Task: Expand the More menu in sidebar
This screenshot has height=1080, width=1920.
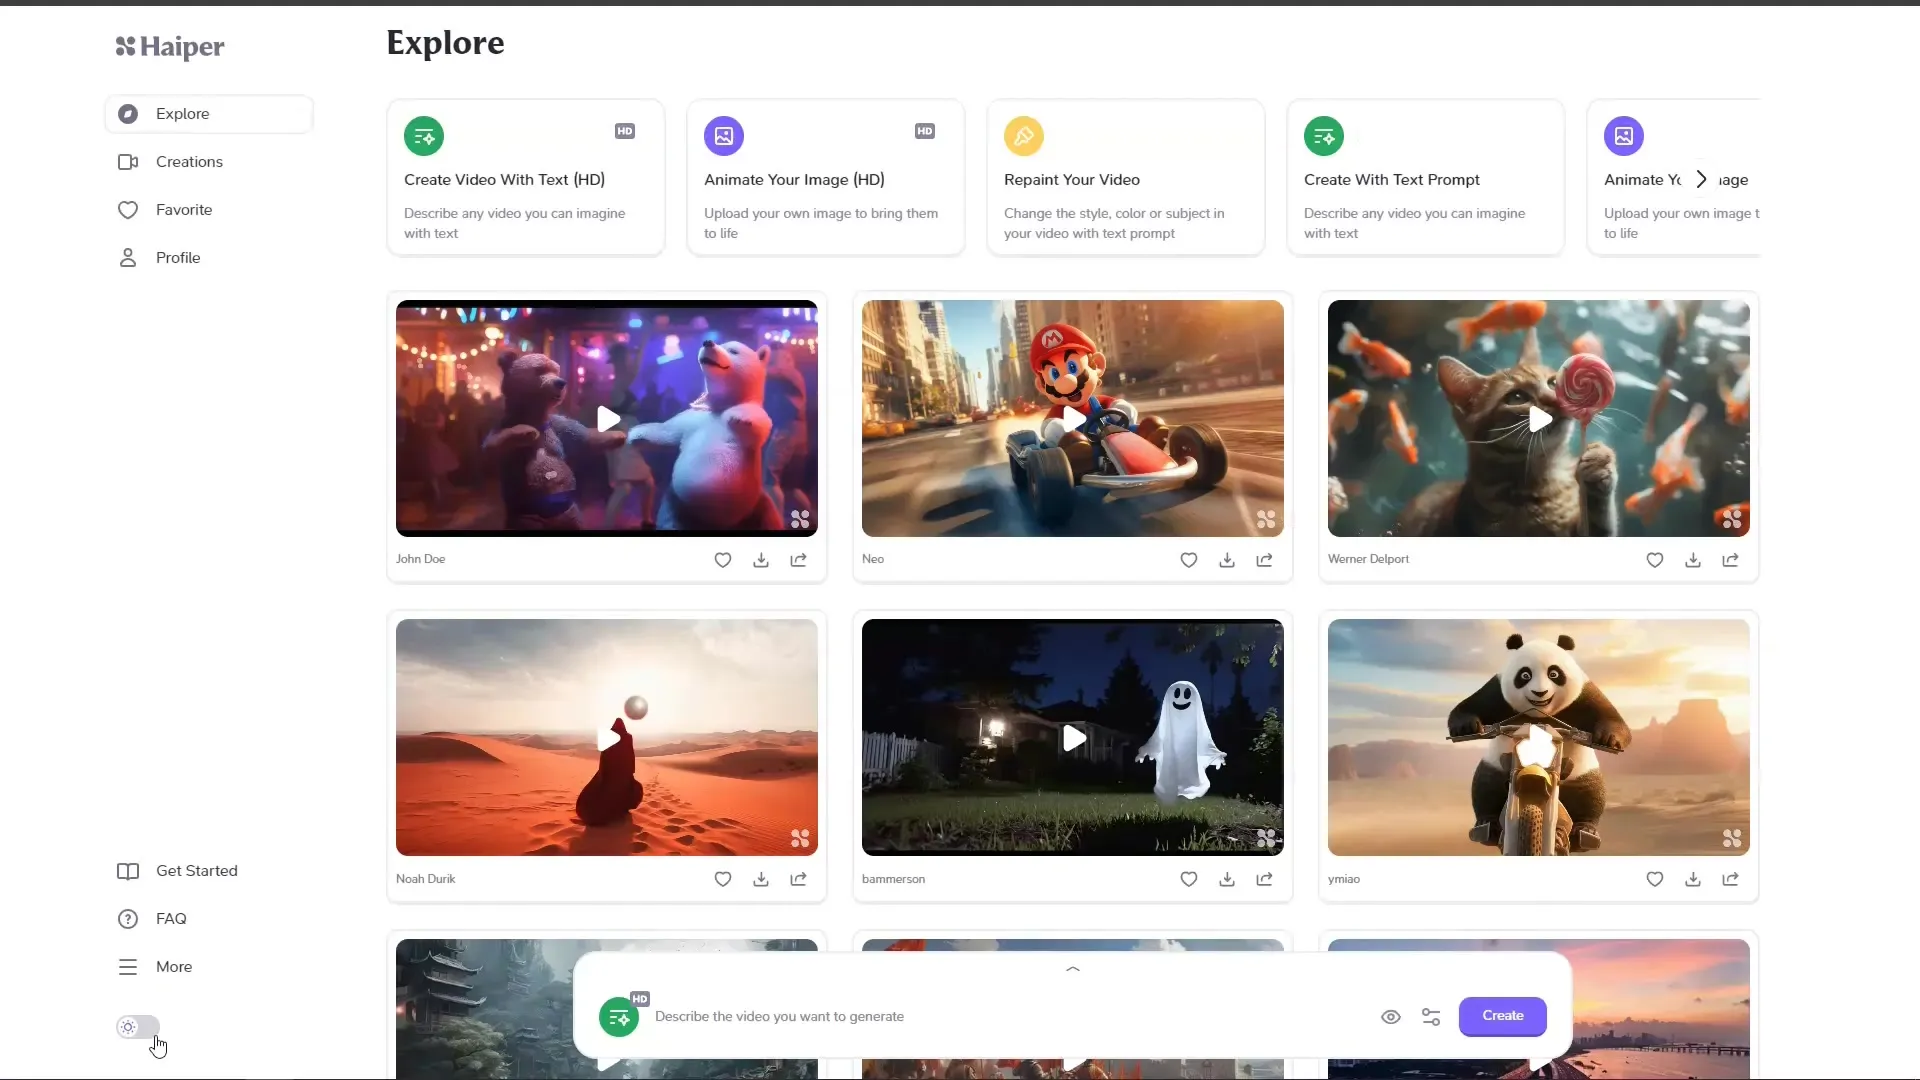Action: click(173, 967)
